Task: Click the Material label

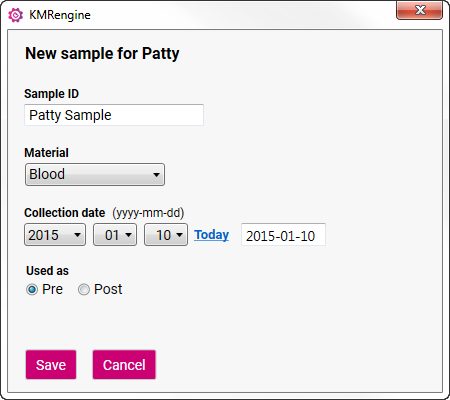Action: [x=46, y=153]
